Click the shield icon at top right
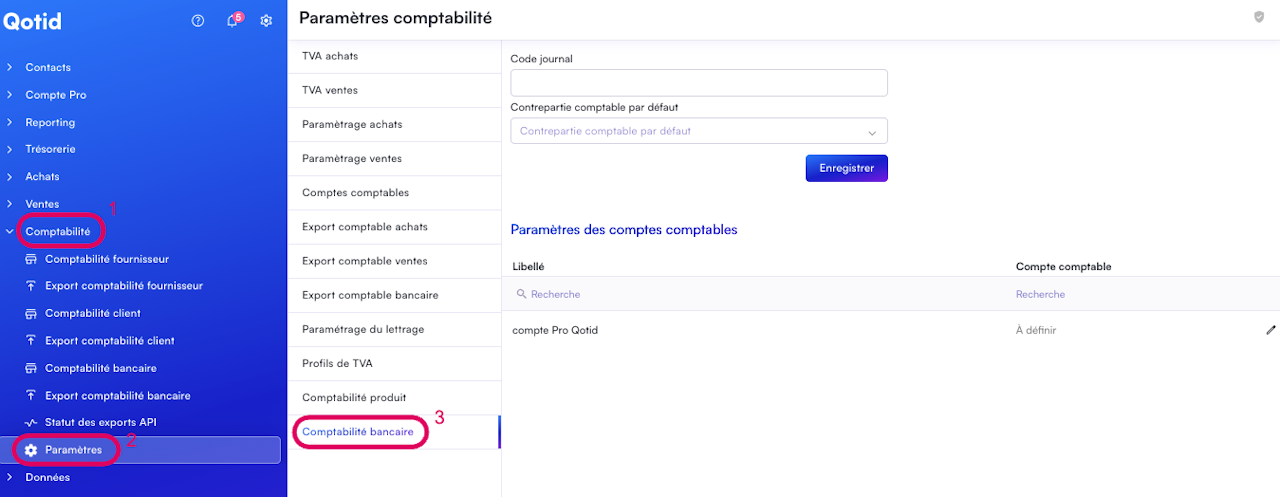Viewport: 1280px width, 497px height. click(x=1259, y=17)
